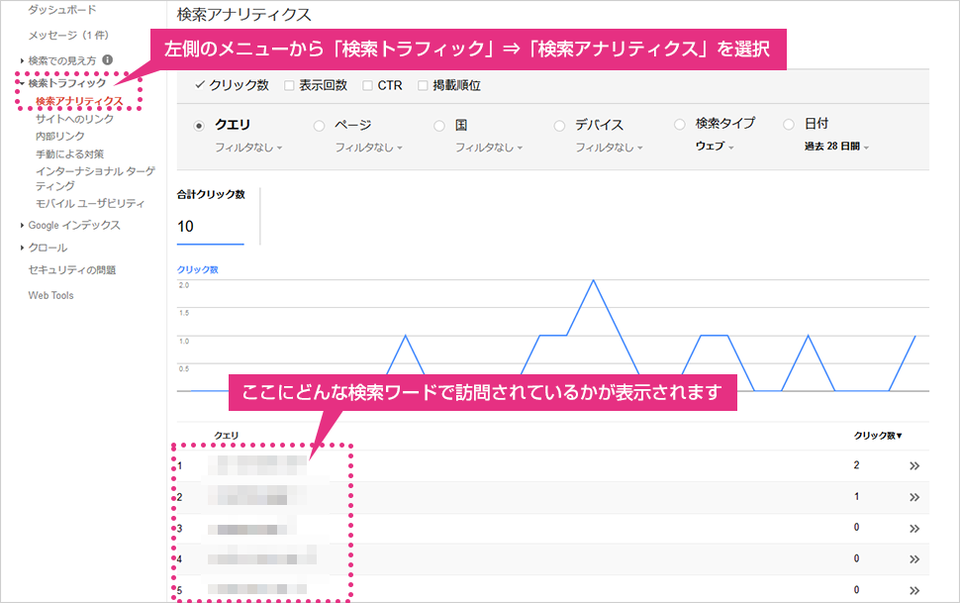Viewport: 960px width, 603px height.
Task: Open the ウェブ search type dropdown
Action: click(714, 146)
